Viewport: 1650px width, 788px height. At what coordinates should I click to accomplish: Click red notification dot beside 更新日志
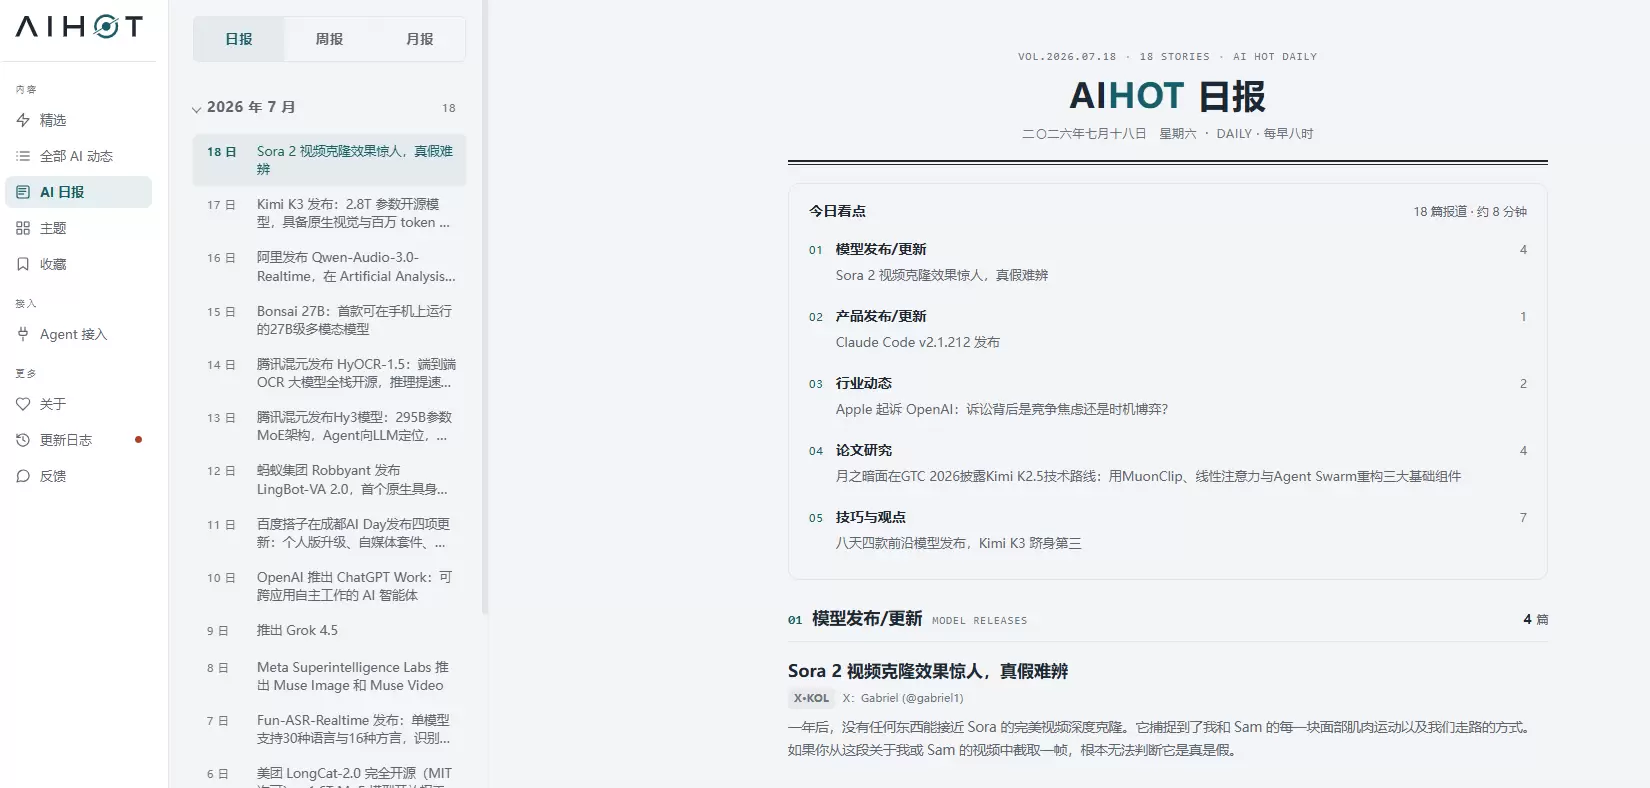[138, 440]
